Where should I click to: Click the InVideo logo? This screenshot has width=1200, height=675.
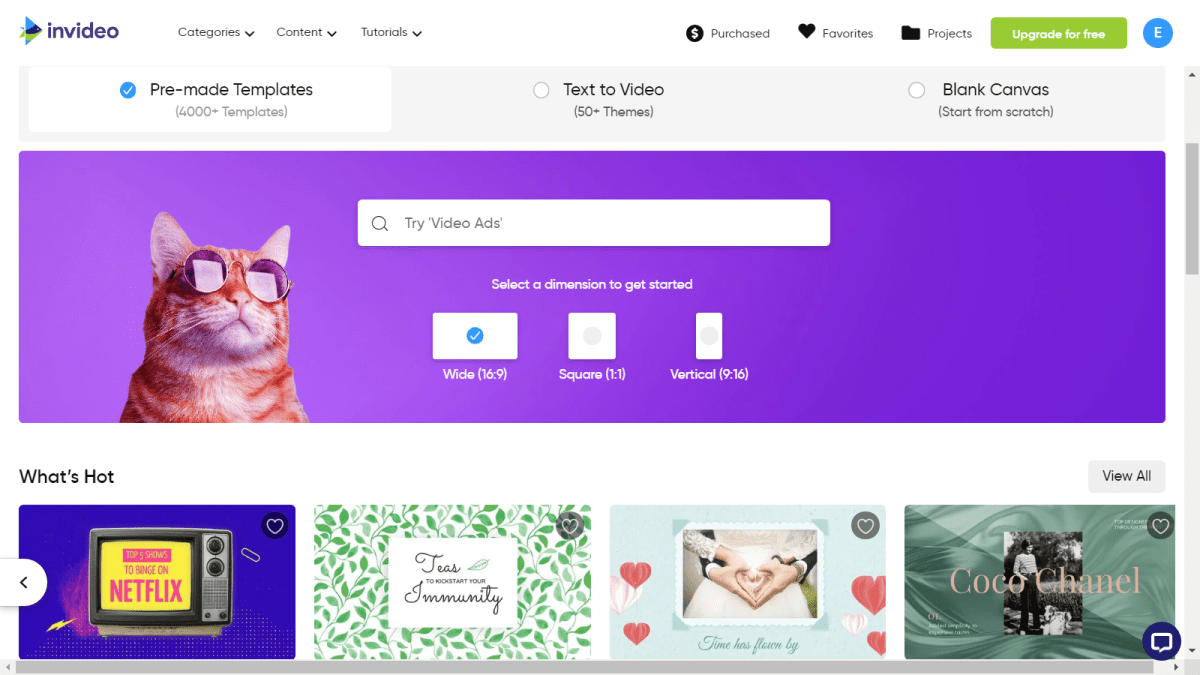click(68, 31)
